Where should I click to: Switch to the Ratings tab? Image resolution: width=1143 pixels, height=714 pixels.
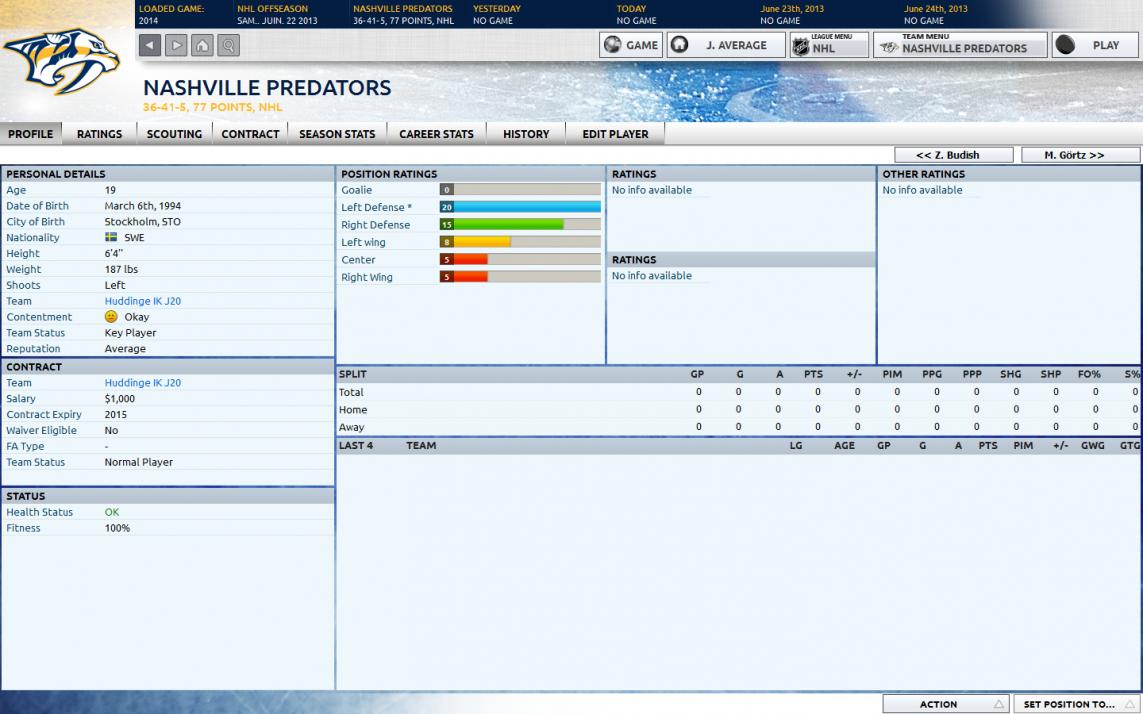coord(99,134)
